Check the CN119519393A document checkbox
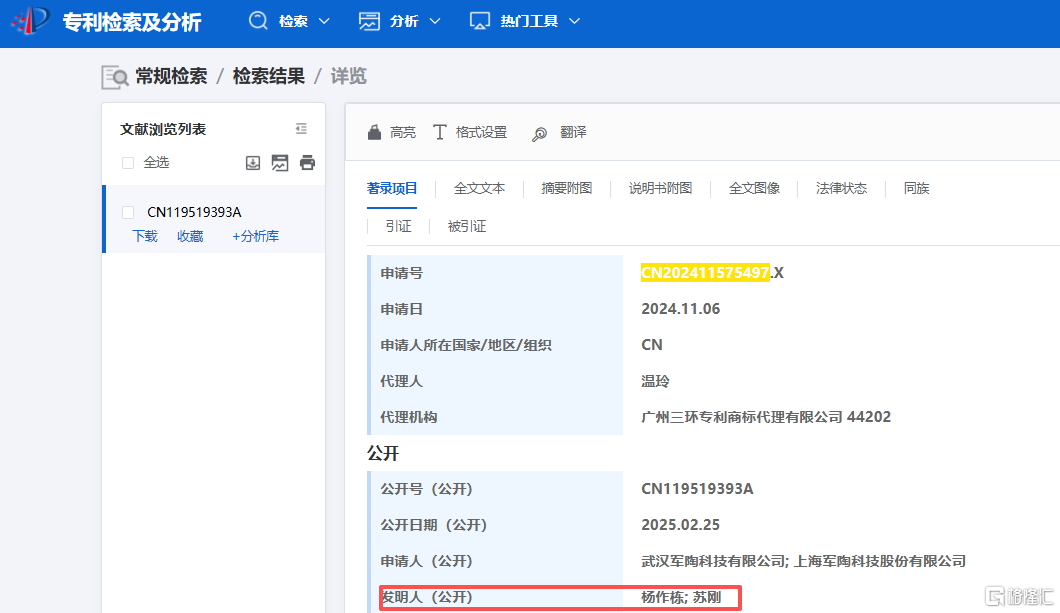Image resolution: width=1060 pixels, height=613 pixels. click(128, 212)
